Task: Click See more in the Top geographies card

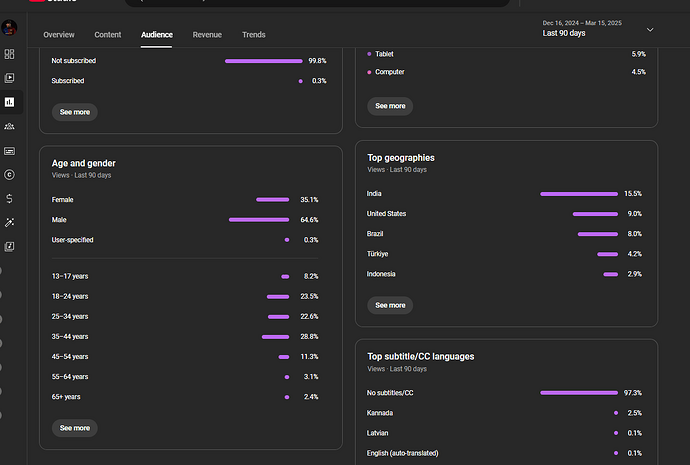Action: click(x=390, y=305)
